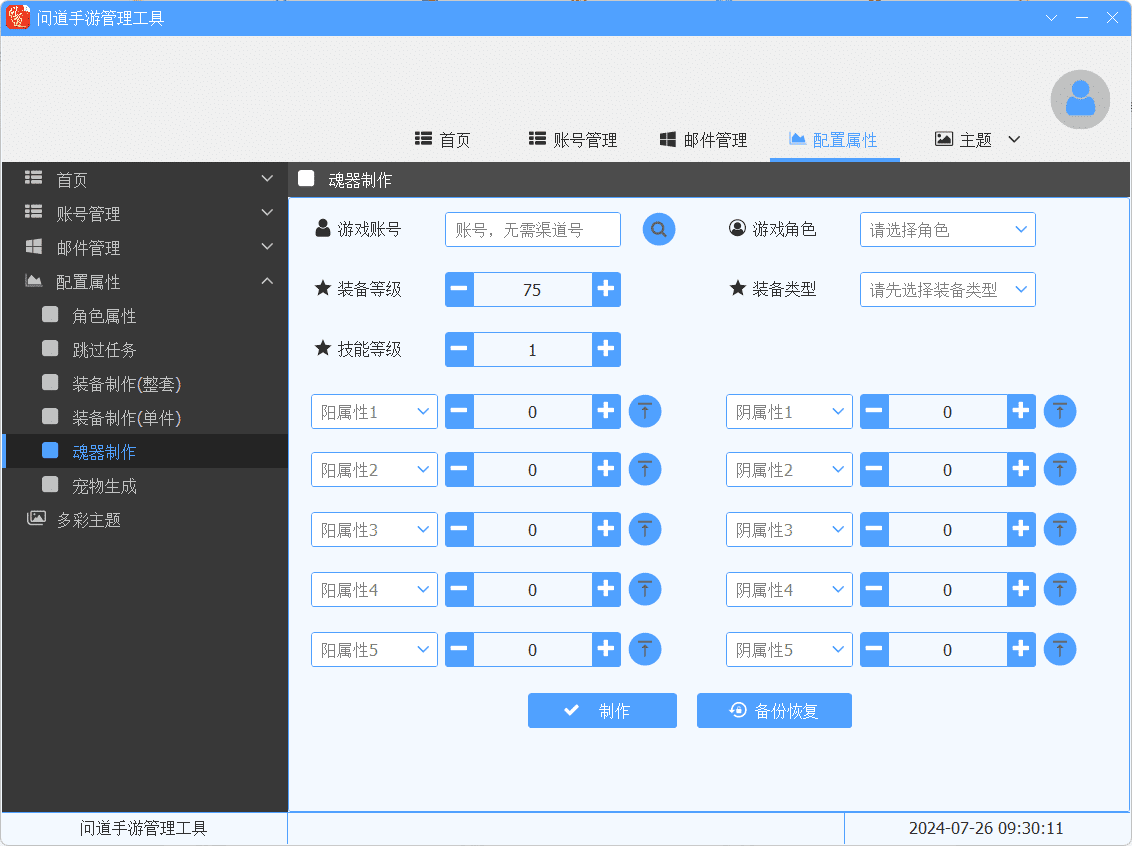Increase 装备等级 with the plus icon
1132x846 pixels.
click(x=606, y=289)
